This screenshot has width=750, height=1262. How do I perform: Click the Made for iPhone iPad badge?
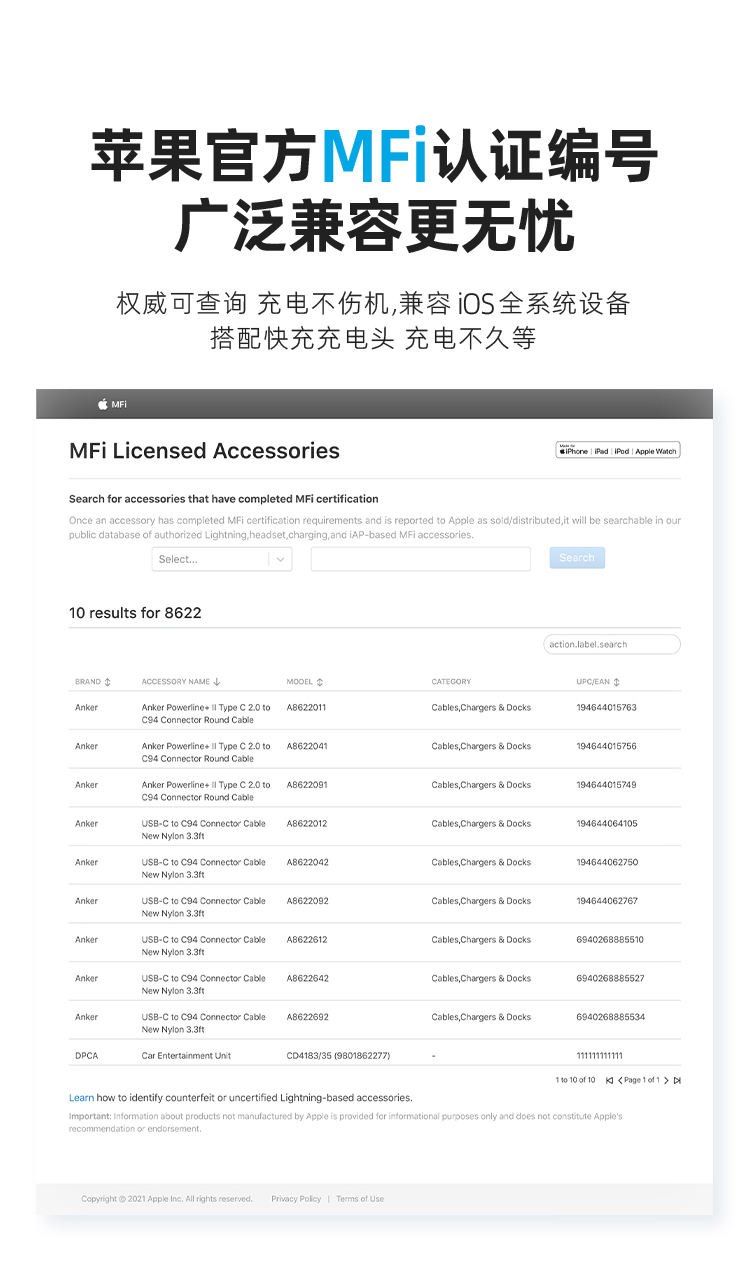[618, 451]
